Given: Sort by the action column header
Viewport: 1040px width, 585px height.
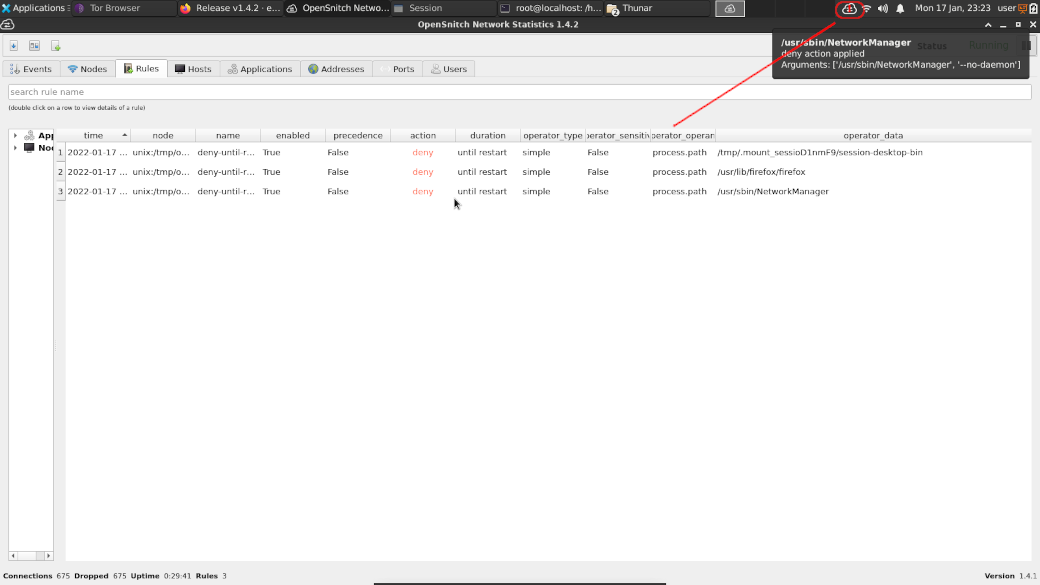Looking at the screenshot, I should click(422, 135).
